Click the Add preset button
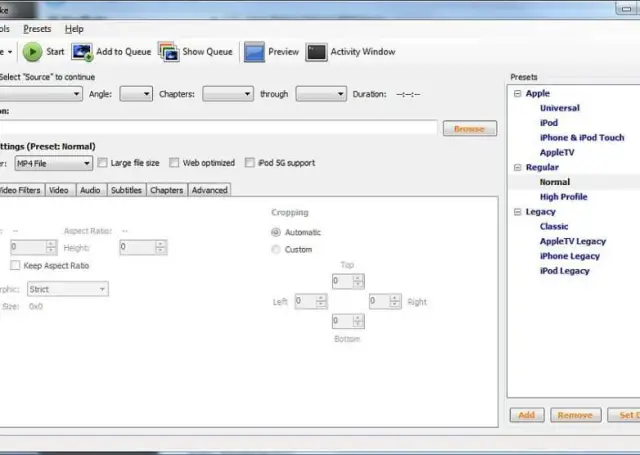This screenshot has width=640, height=455. click(526, 415)
